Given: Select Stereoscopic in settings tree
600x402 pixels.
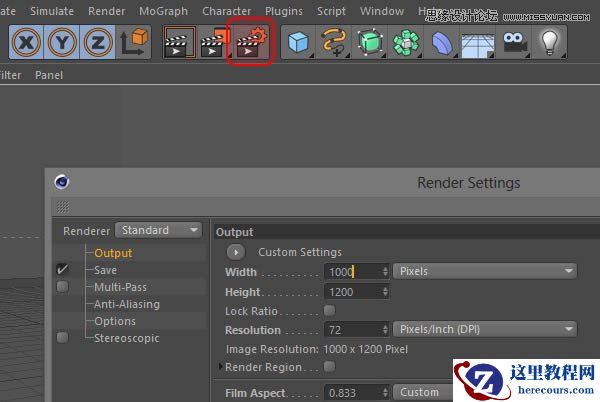Looking at the screenshot, I should point(127,338).
